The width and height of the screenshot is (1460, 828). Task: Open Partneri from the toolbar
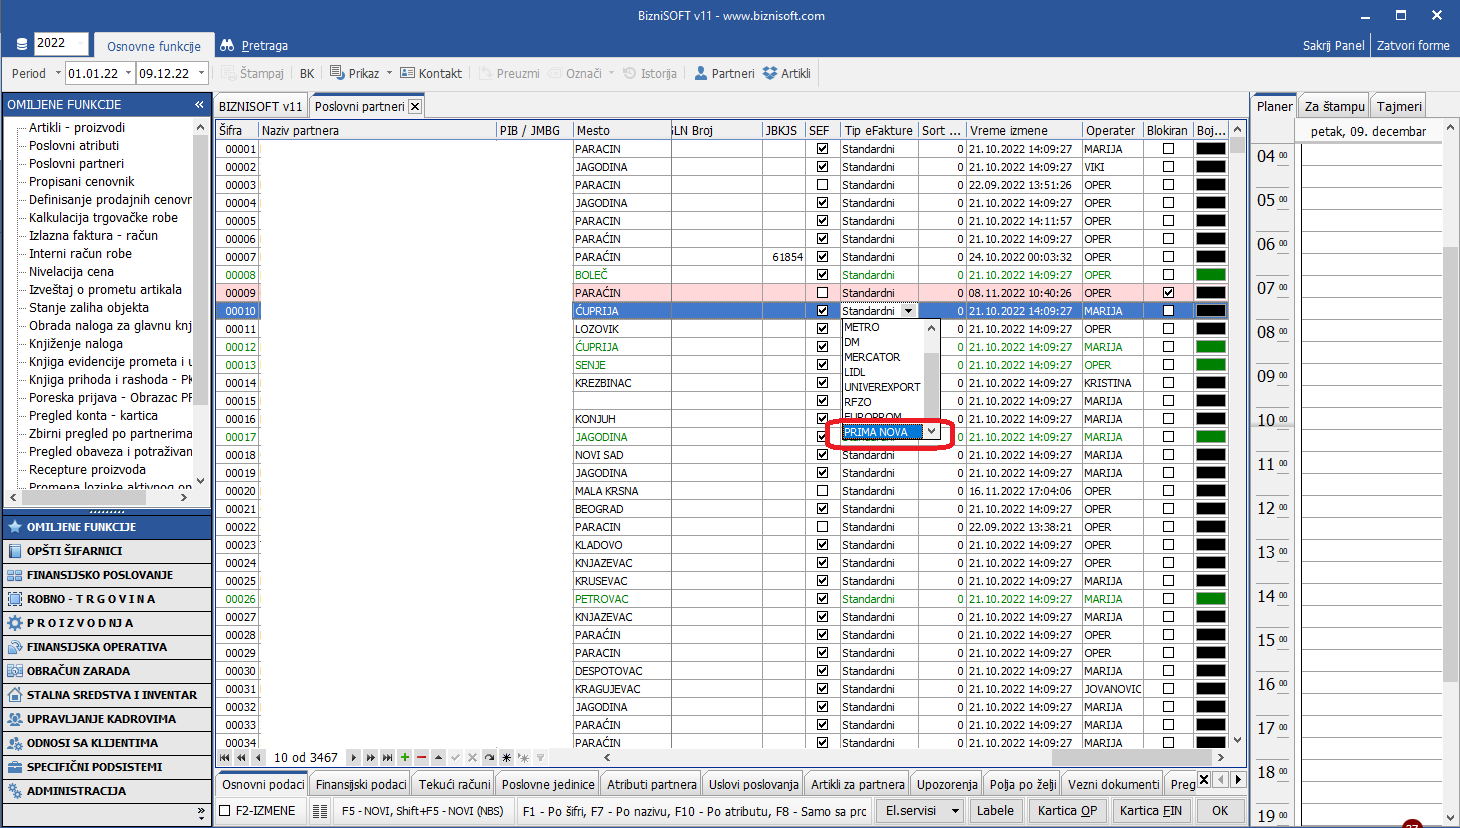(724, 73)
